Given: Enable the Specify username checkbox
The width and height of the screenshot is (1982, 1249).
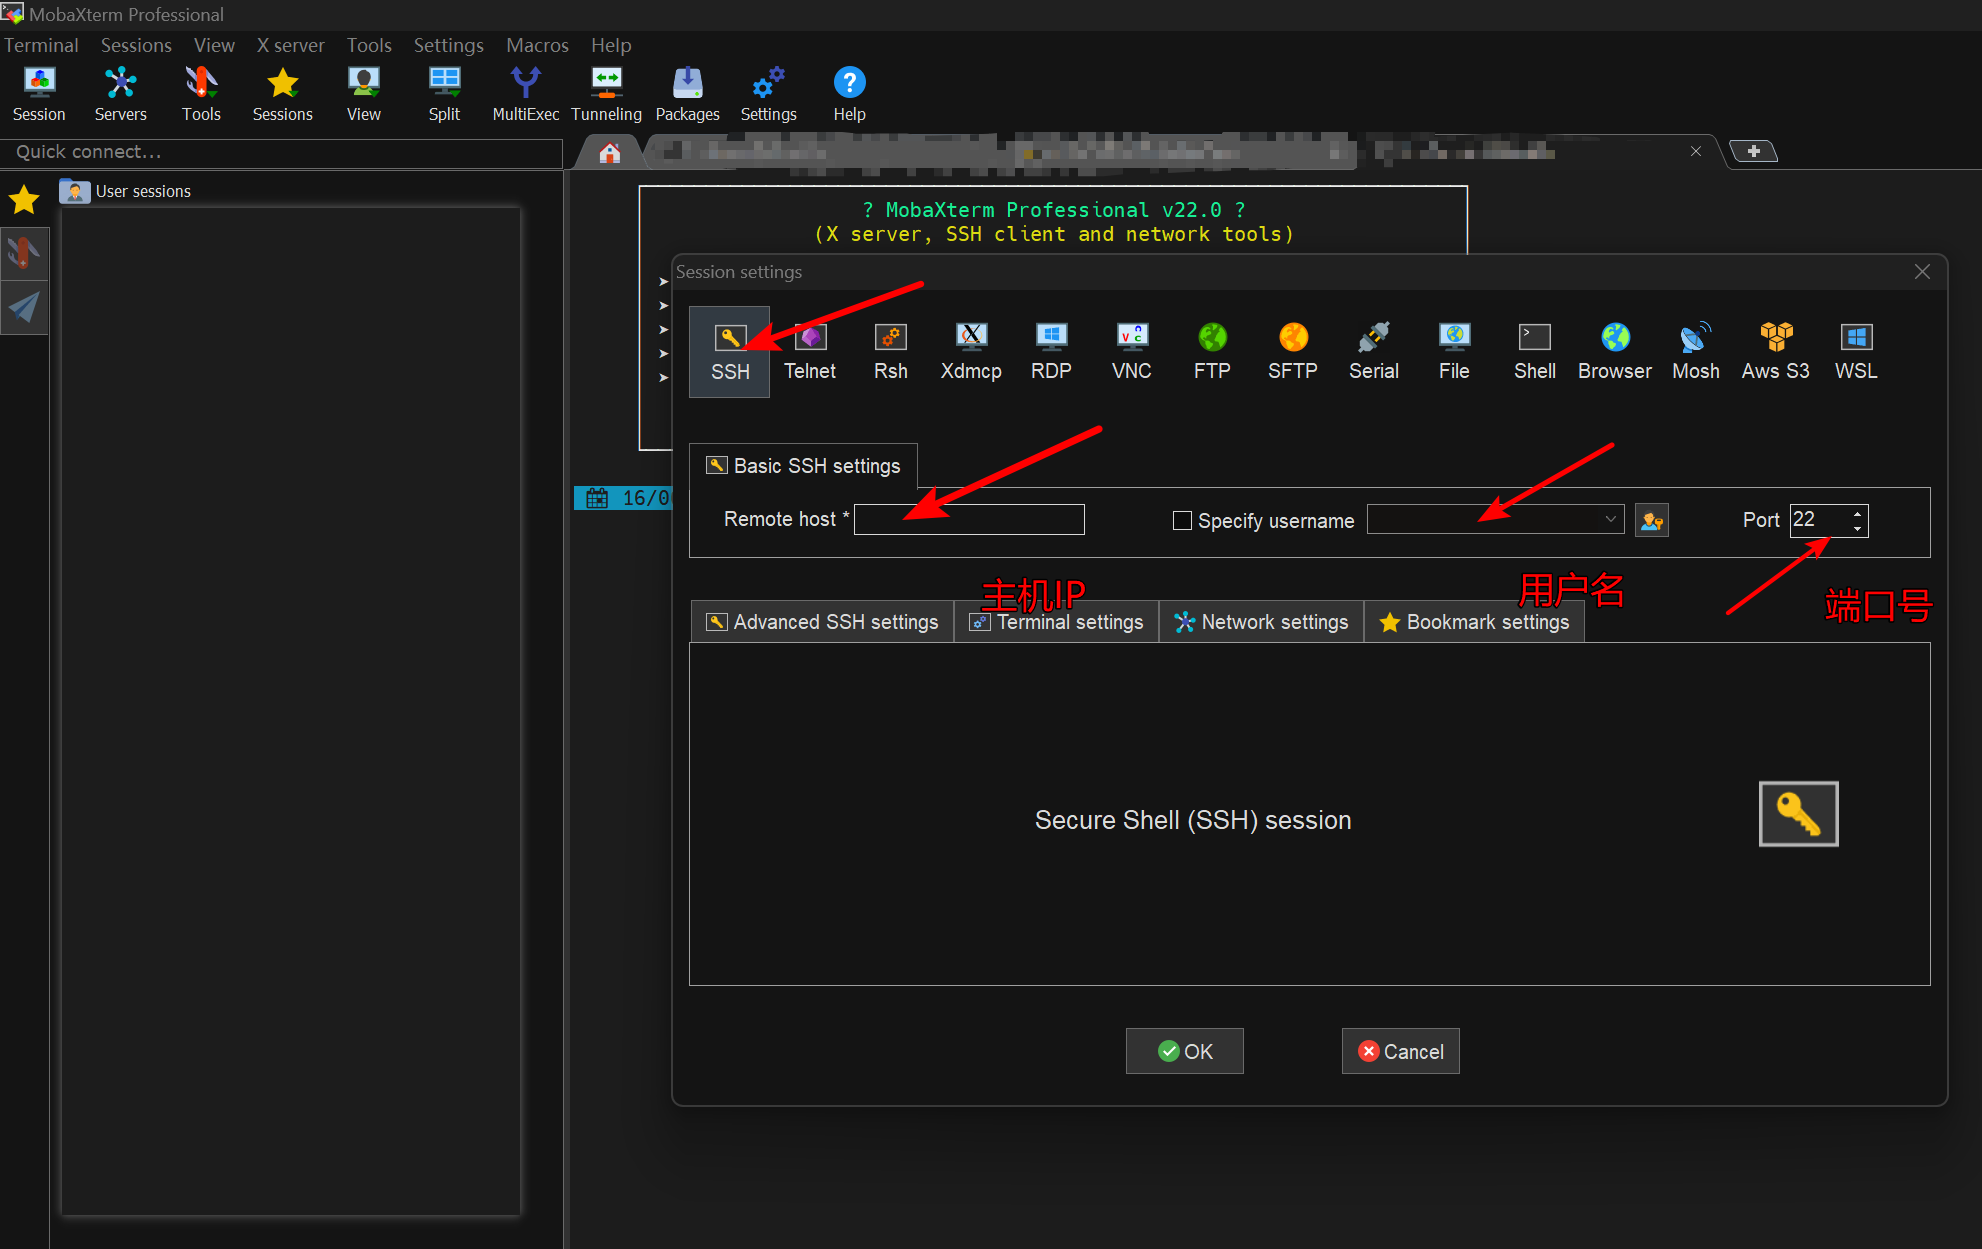Looking at the screenshot, I should (1181, 520).
